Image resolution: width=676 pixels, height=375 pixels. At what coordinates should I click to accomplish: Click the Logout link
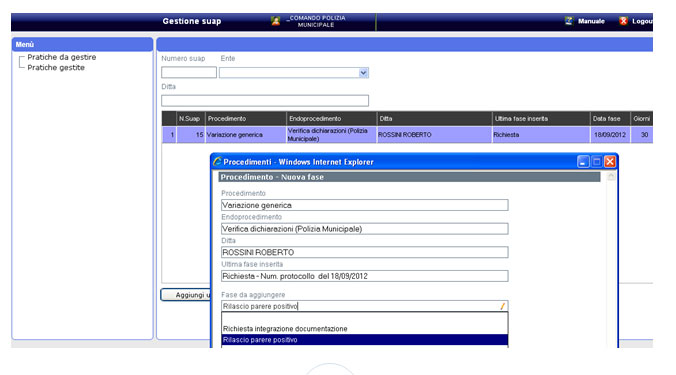pyautogui.click(x=642, y=21)
